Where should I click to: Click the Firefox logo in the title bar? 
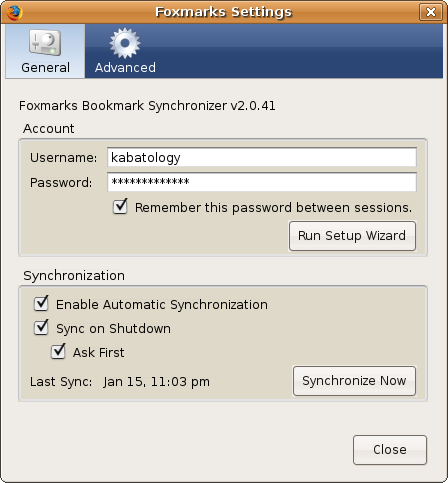(x=14, y=13)
